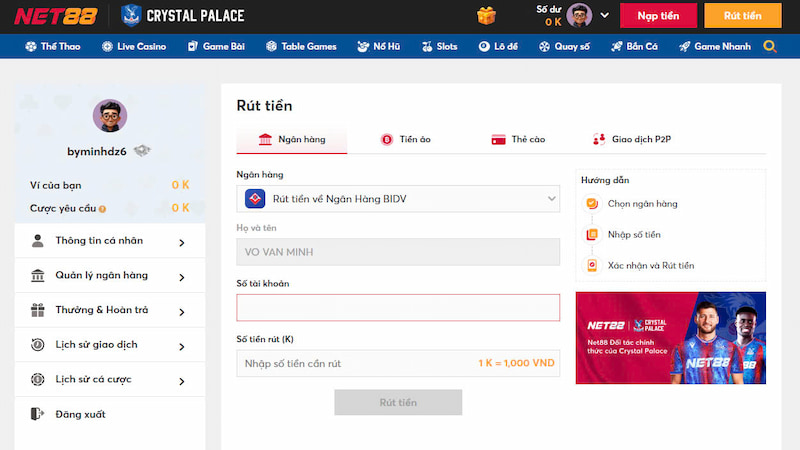Click the Cược yêu cầu info icon
800x450 pixels.
103,209
